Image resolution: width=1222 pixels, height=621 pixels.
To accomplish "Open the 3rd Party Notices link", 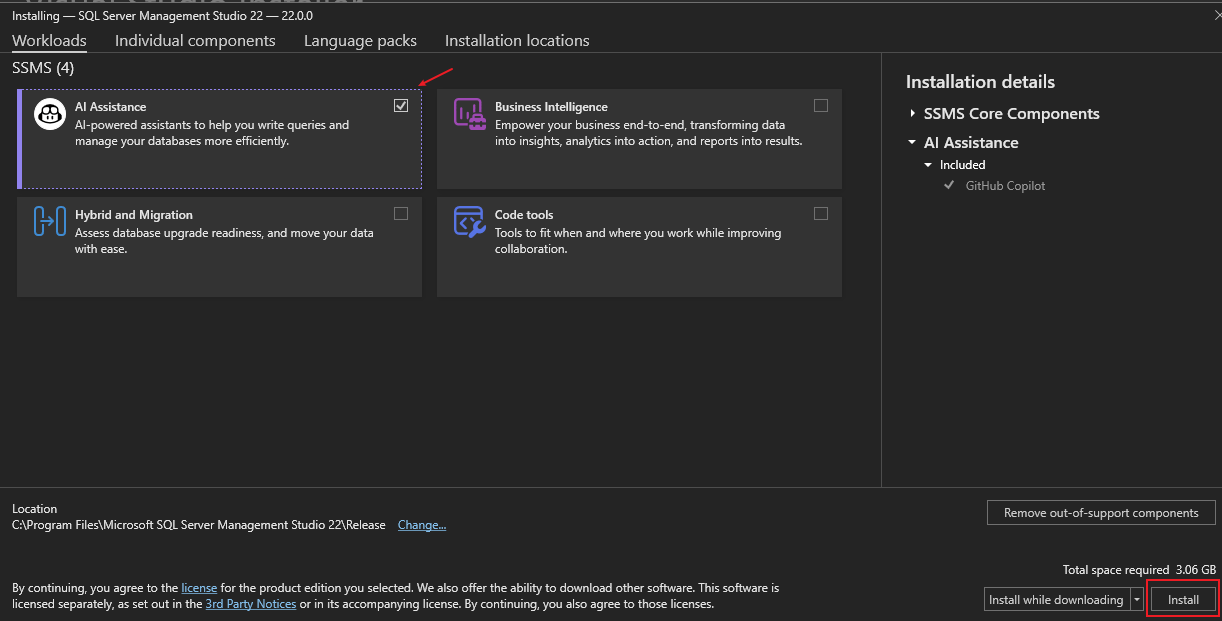I will pos(250,604).
